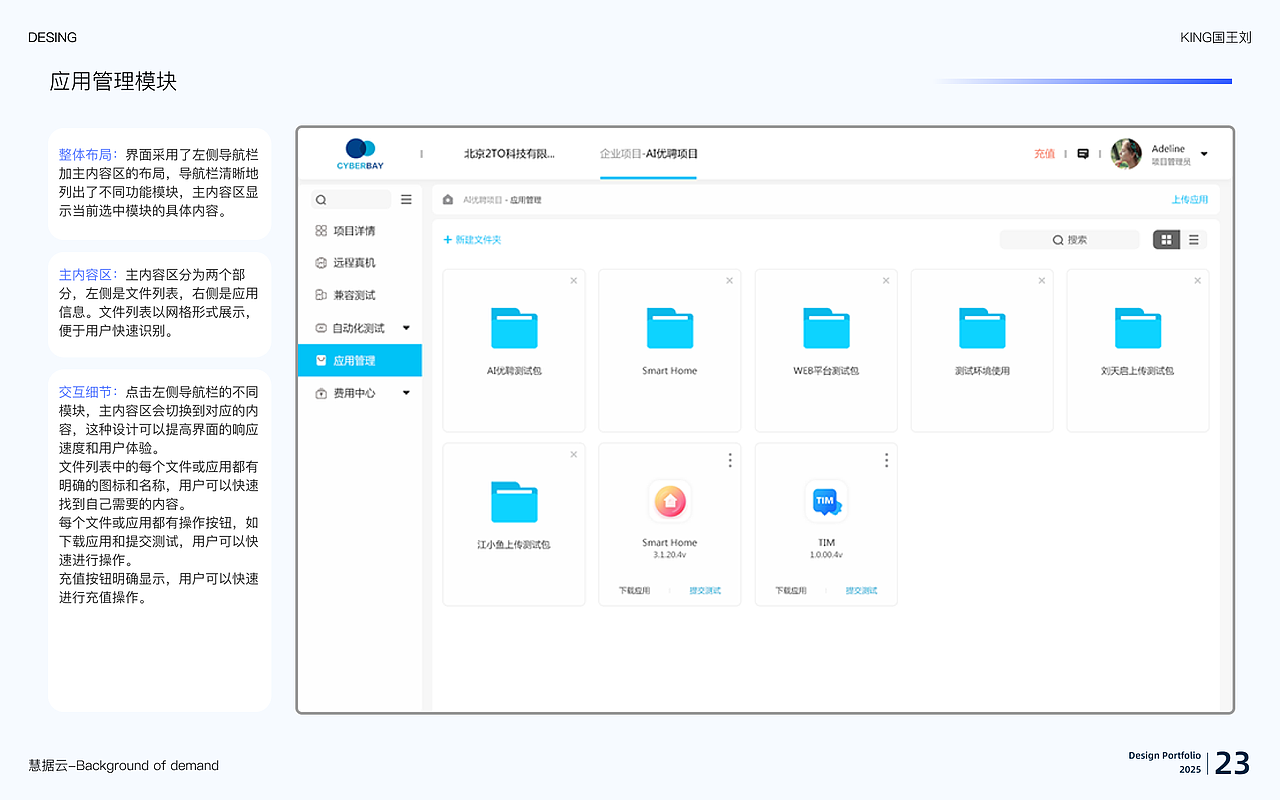Click the sidebar search field
1280x800 pixels.
[x=351, y=199]
